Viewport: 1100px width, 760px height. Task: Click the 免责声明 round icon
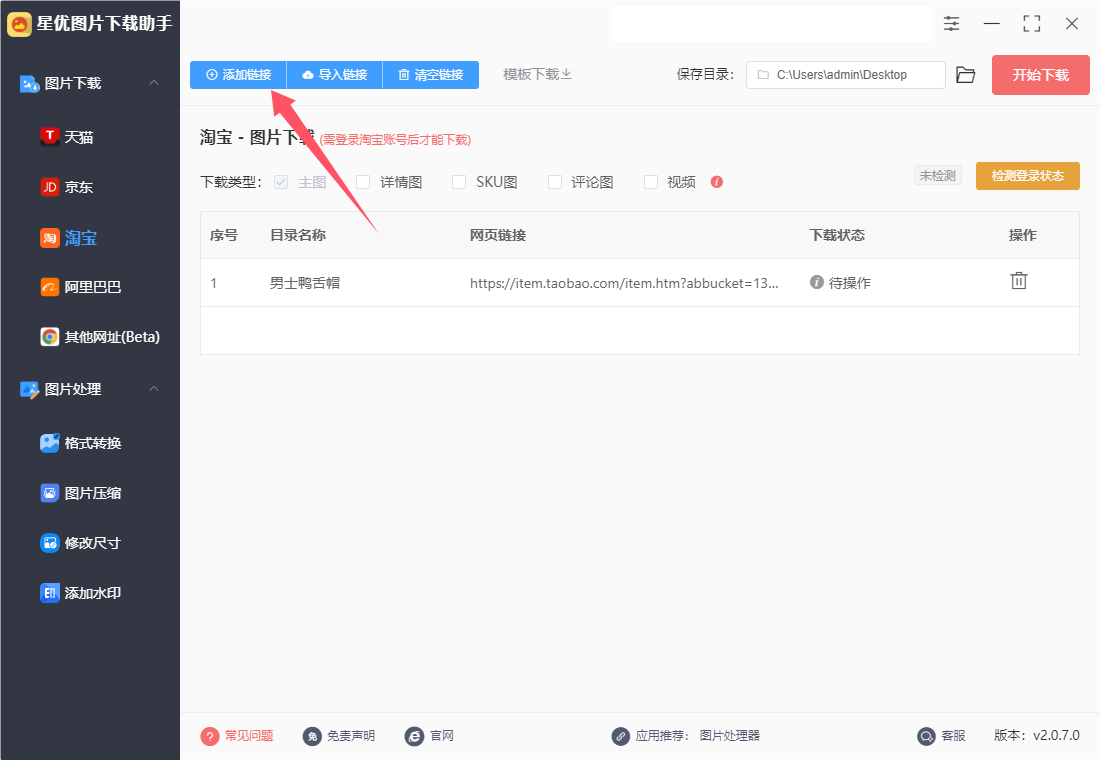(312, 736)
